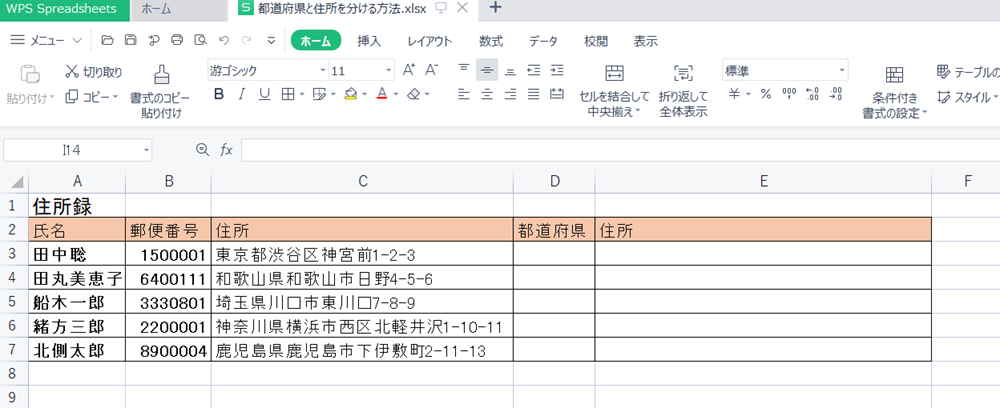Toggle italic formatting

[242, 94]
